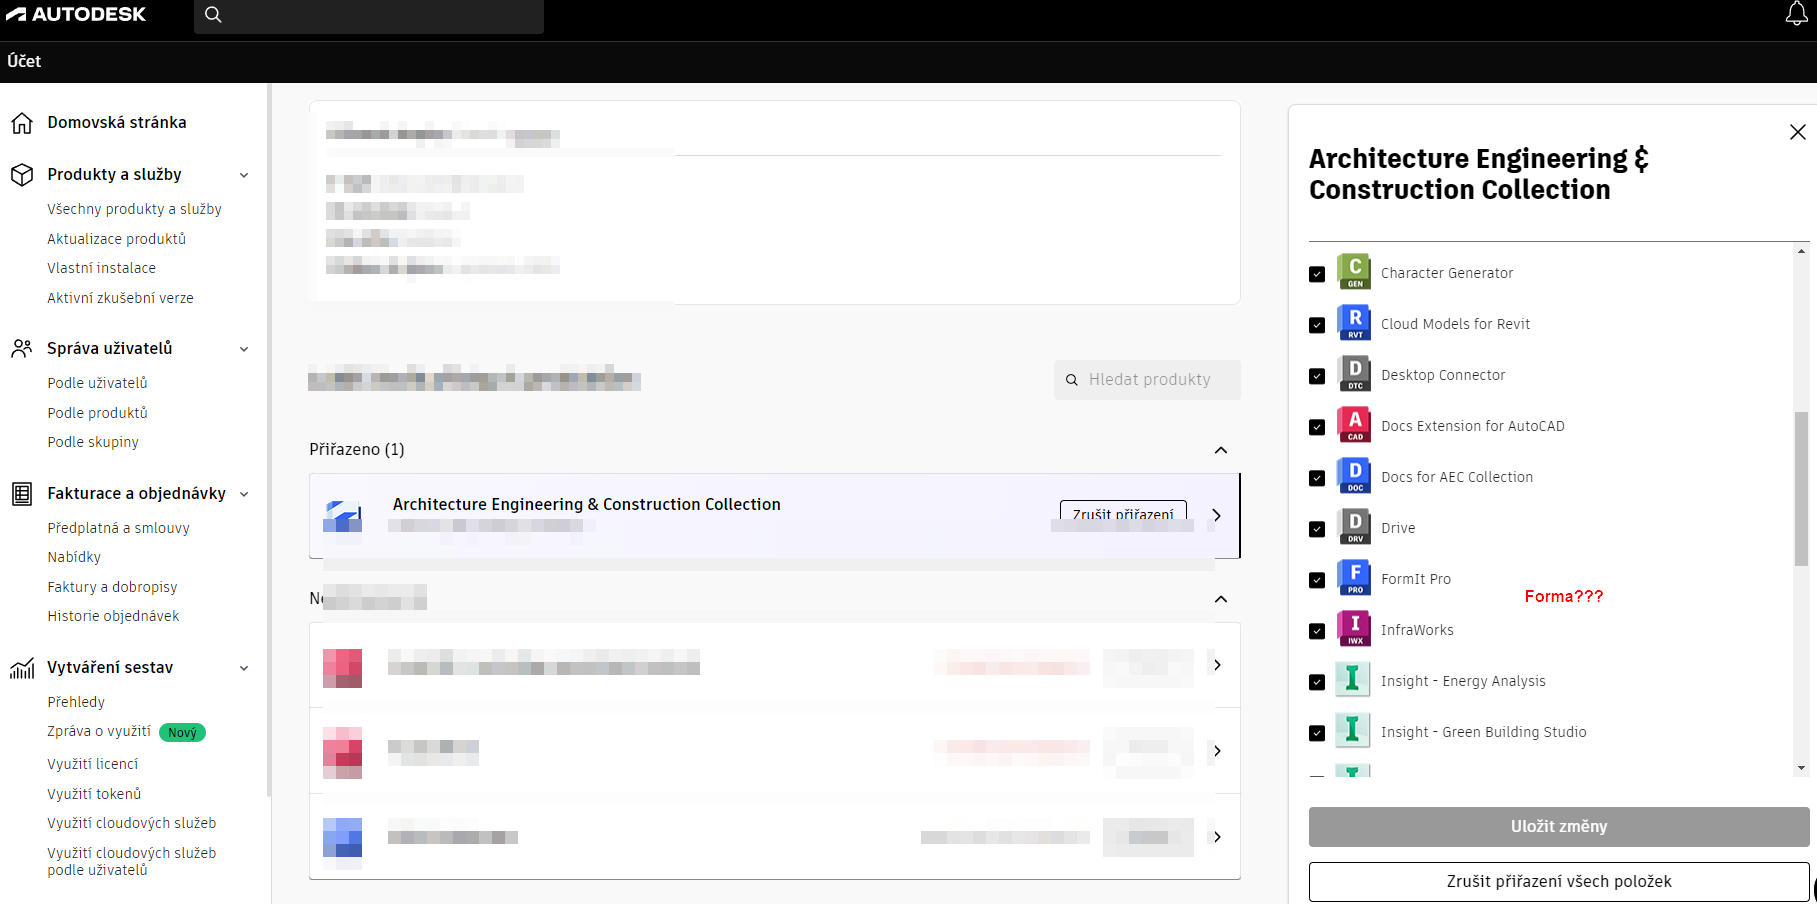
Task: Click the Character Generator product icon
Action: pyautogui.click(x=1354, y=272)
